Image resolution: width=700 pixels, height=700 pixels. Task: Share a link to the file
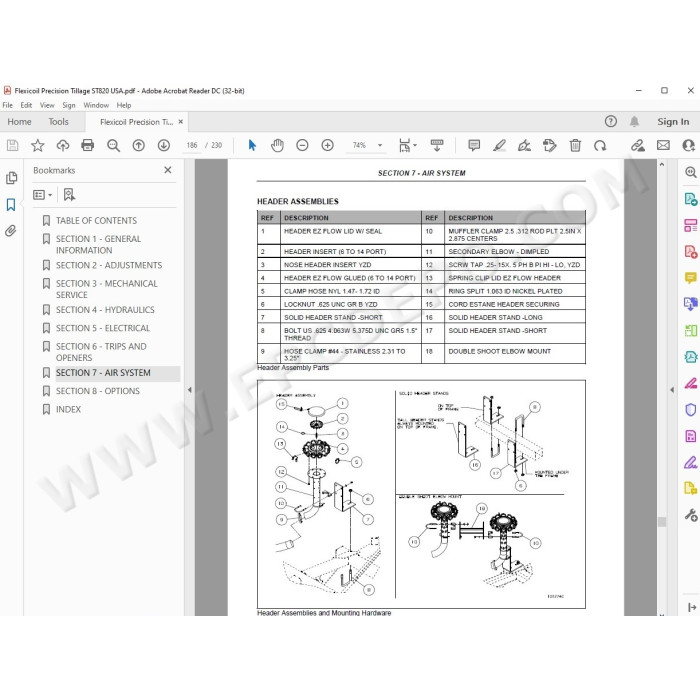click(x=638, y=146)
